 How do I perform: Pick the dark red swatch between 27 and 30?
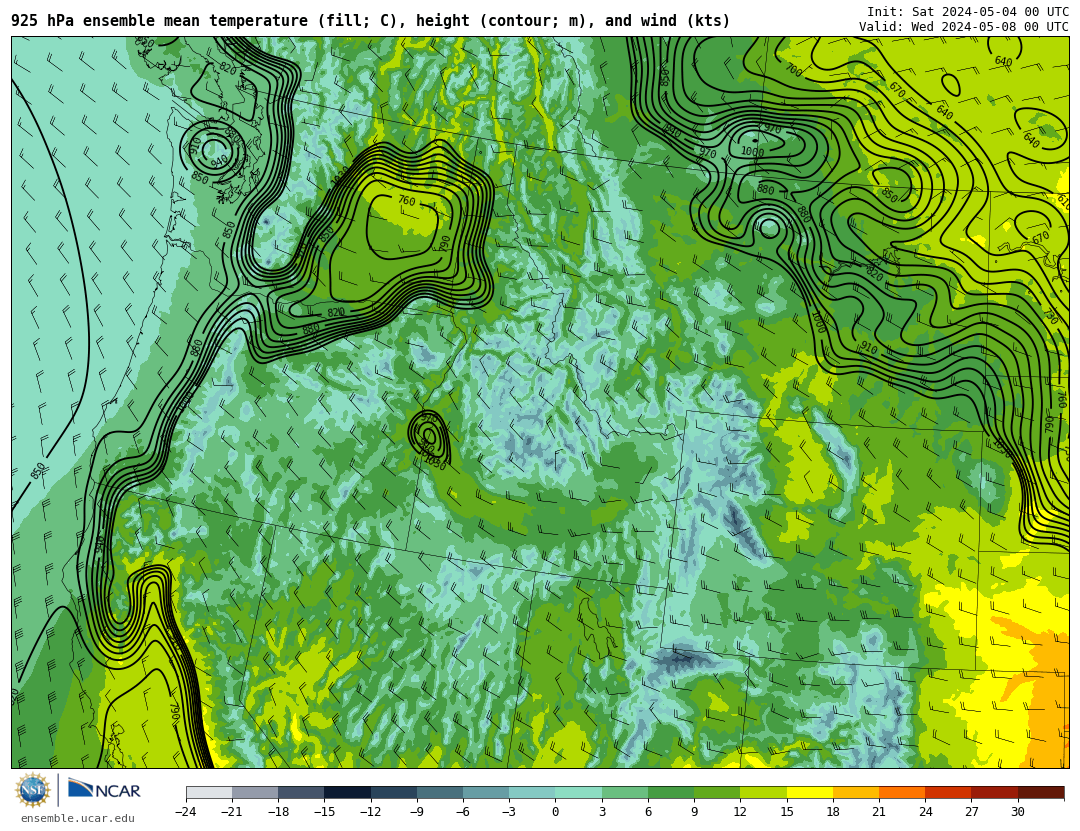coord(994,792)
